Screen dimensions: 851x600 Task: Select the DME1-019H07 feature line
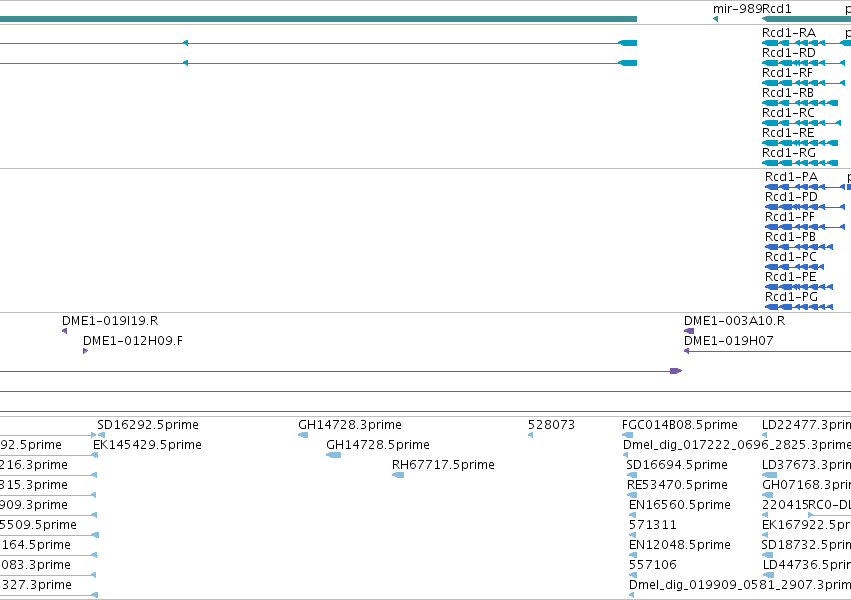coord(767,351)
